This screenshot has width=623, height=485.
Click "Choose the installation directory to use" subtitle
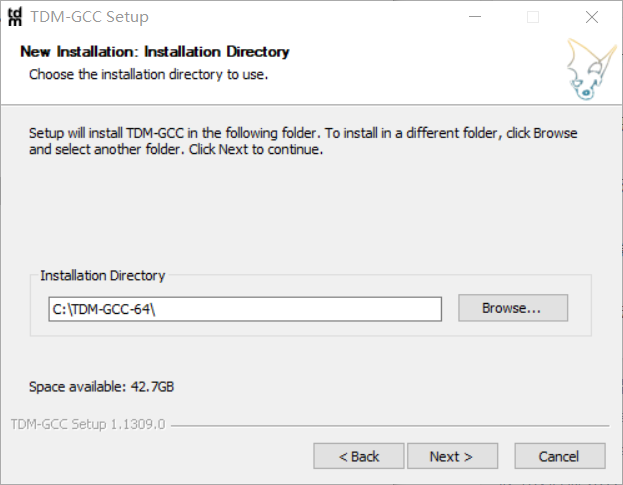(149, 74)
